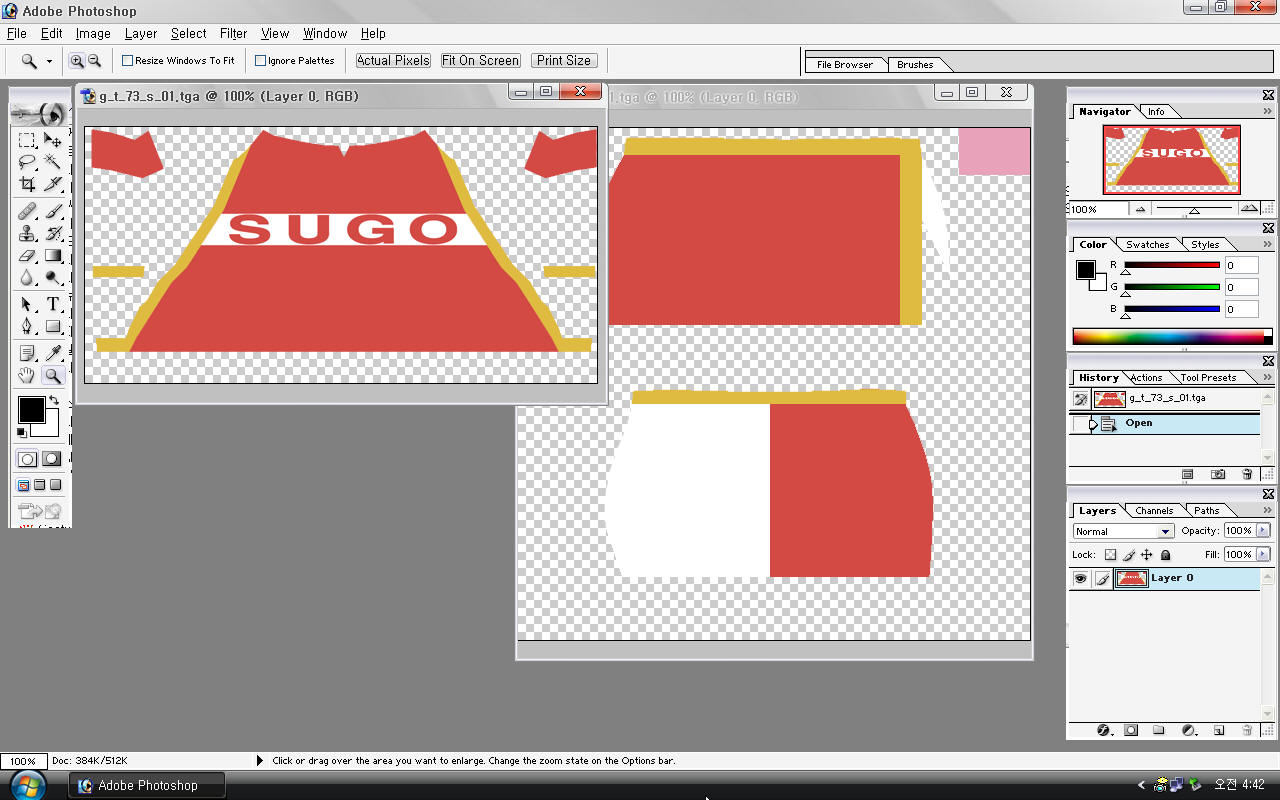Image resolution: width=1280 pixels, height=800 pixels.
Task: Select the Pen tool
Action: point(28,326)
